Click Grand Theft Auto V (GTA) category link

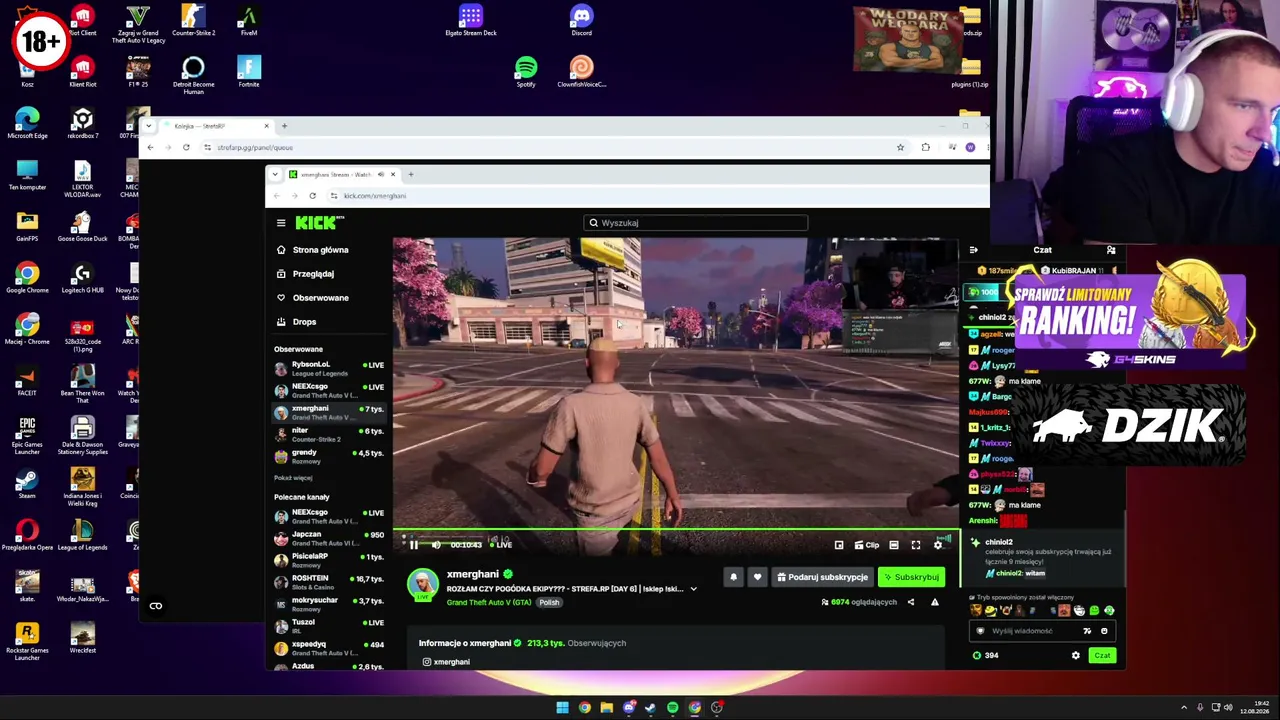coord(489,602)
